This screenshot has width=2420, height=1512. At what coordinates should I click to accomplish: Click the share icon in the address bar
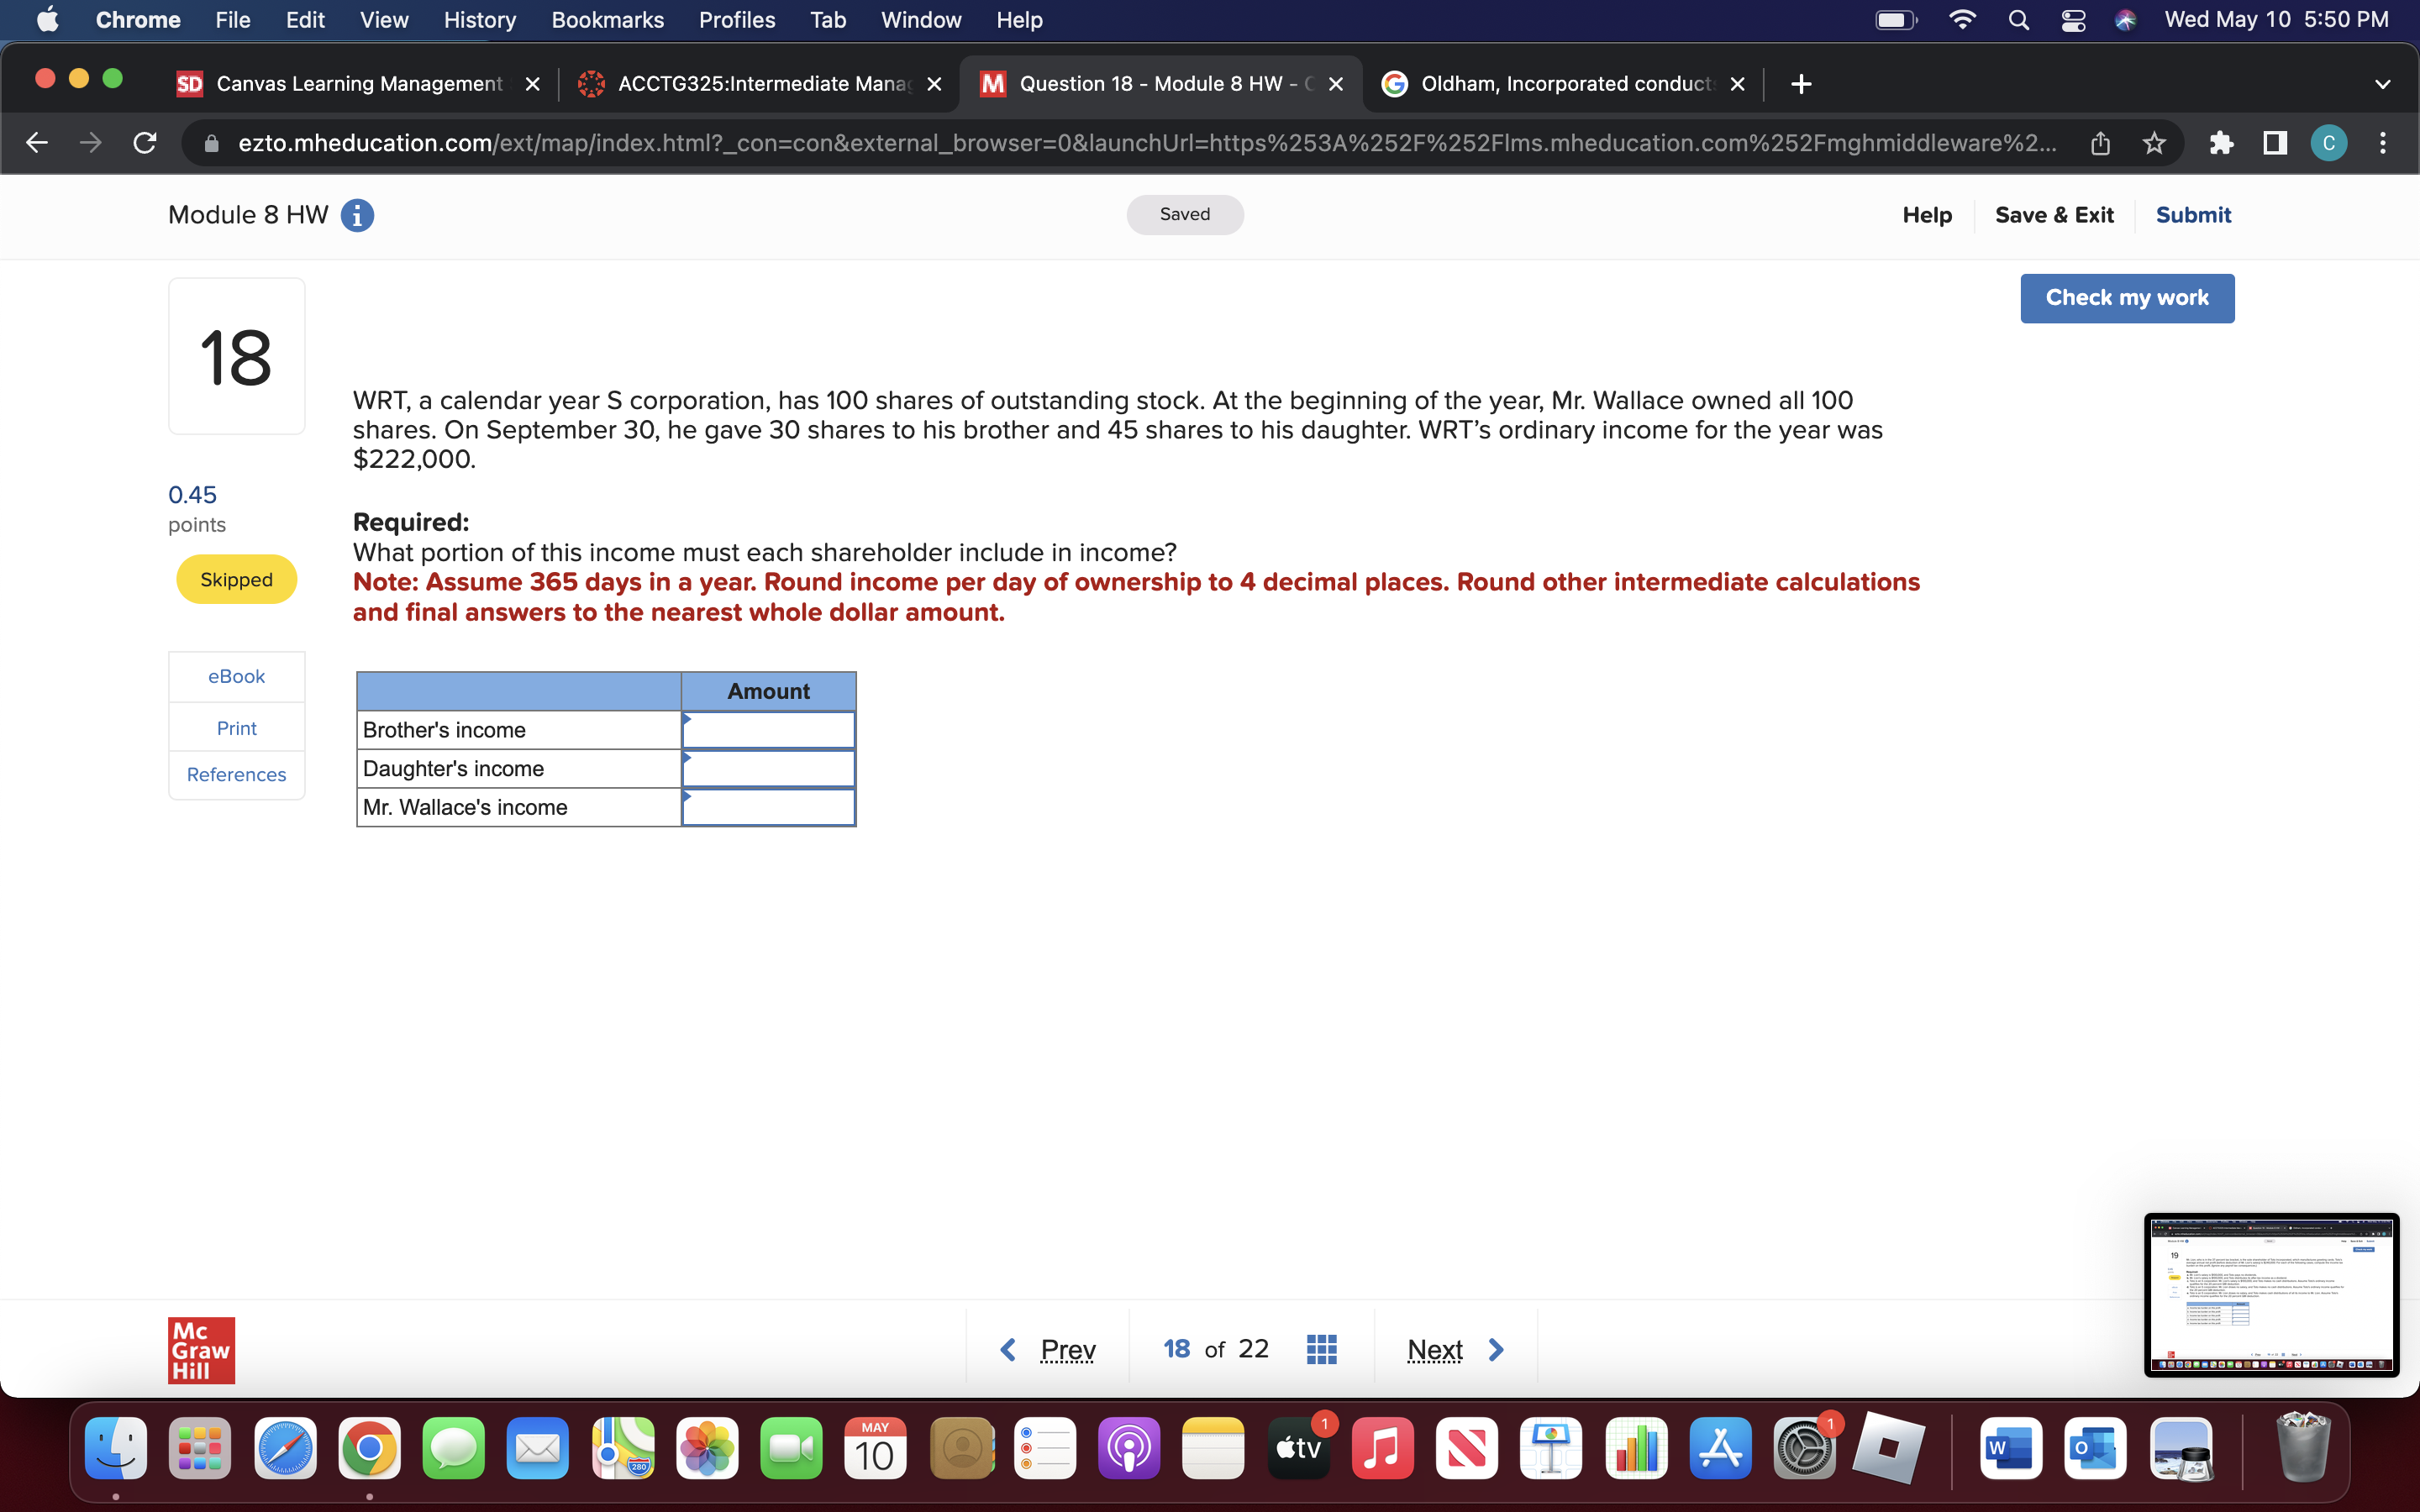click(x=2100, y=143)
